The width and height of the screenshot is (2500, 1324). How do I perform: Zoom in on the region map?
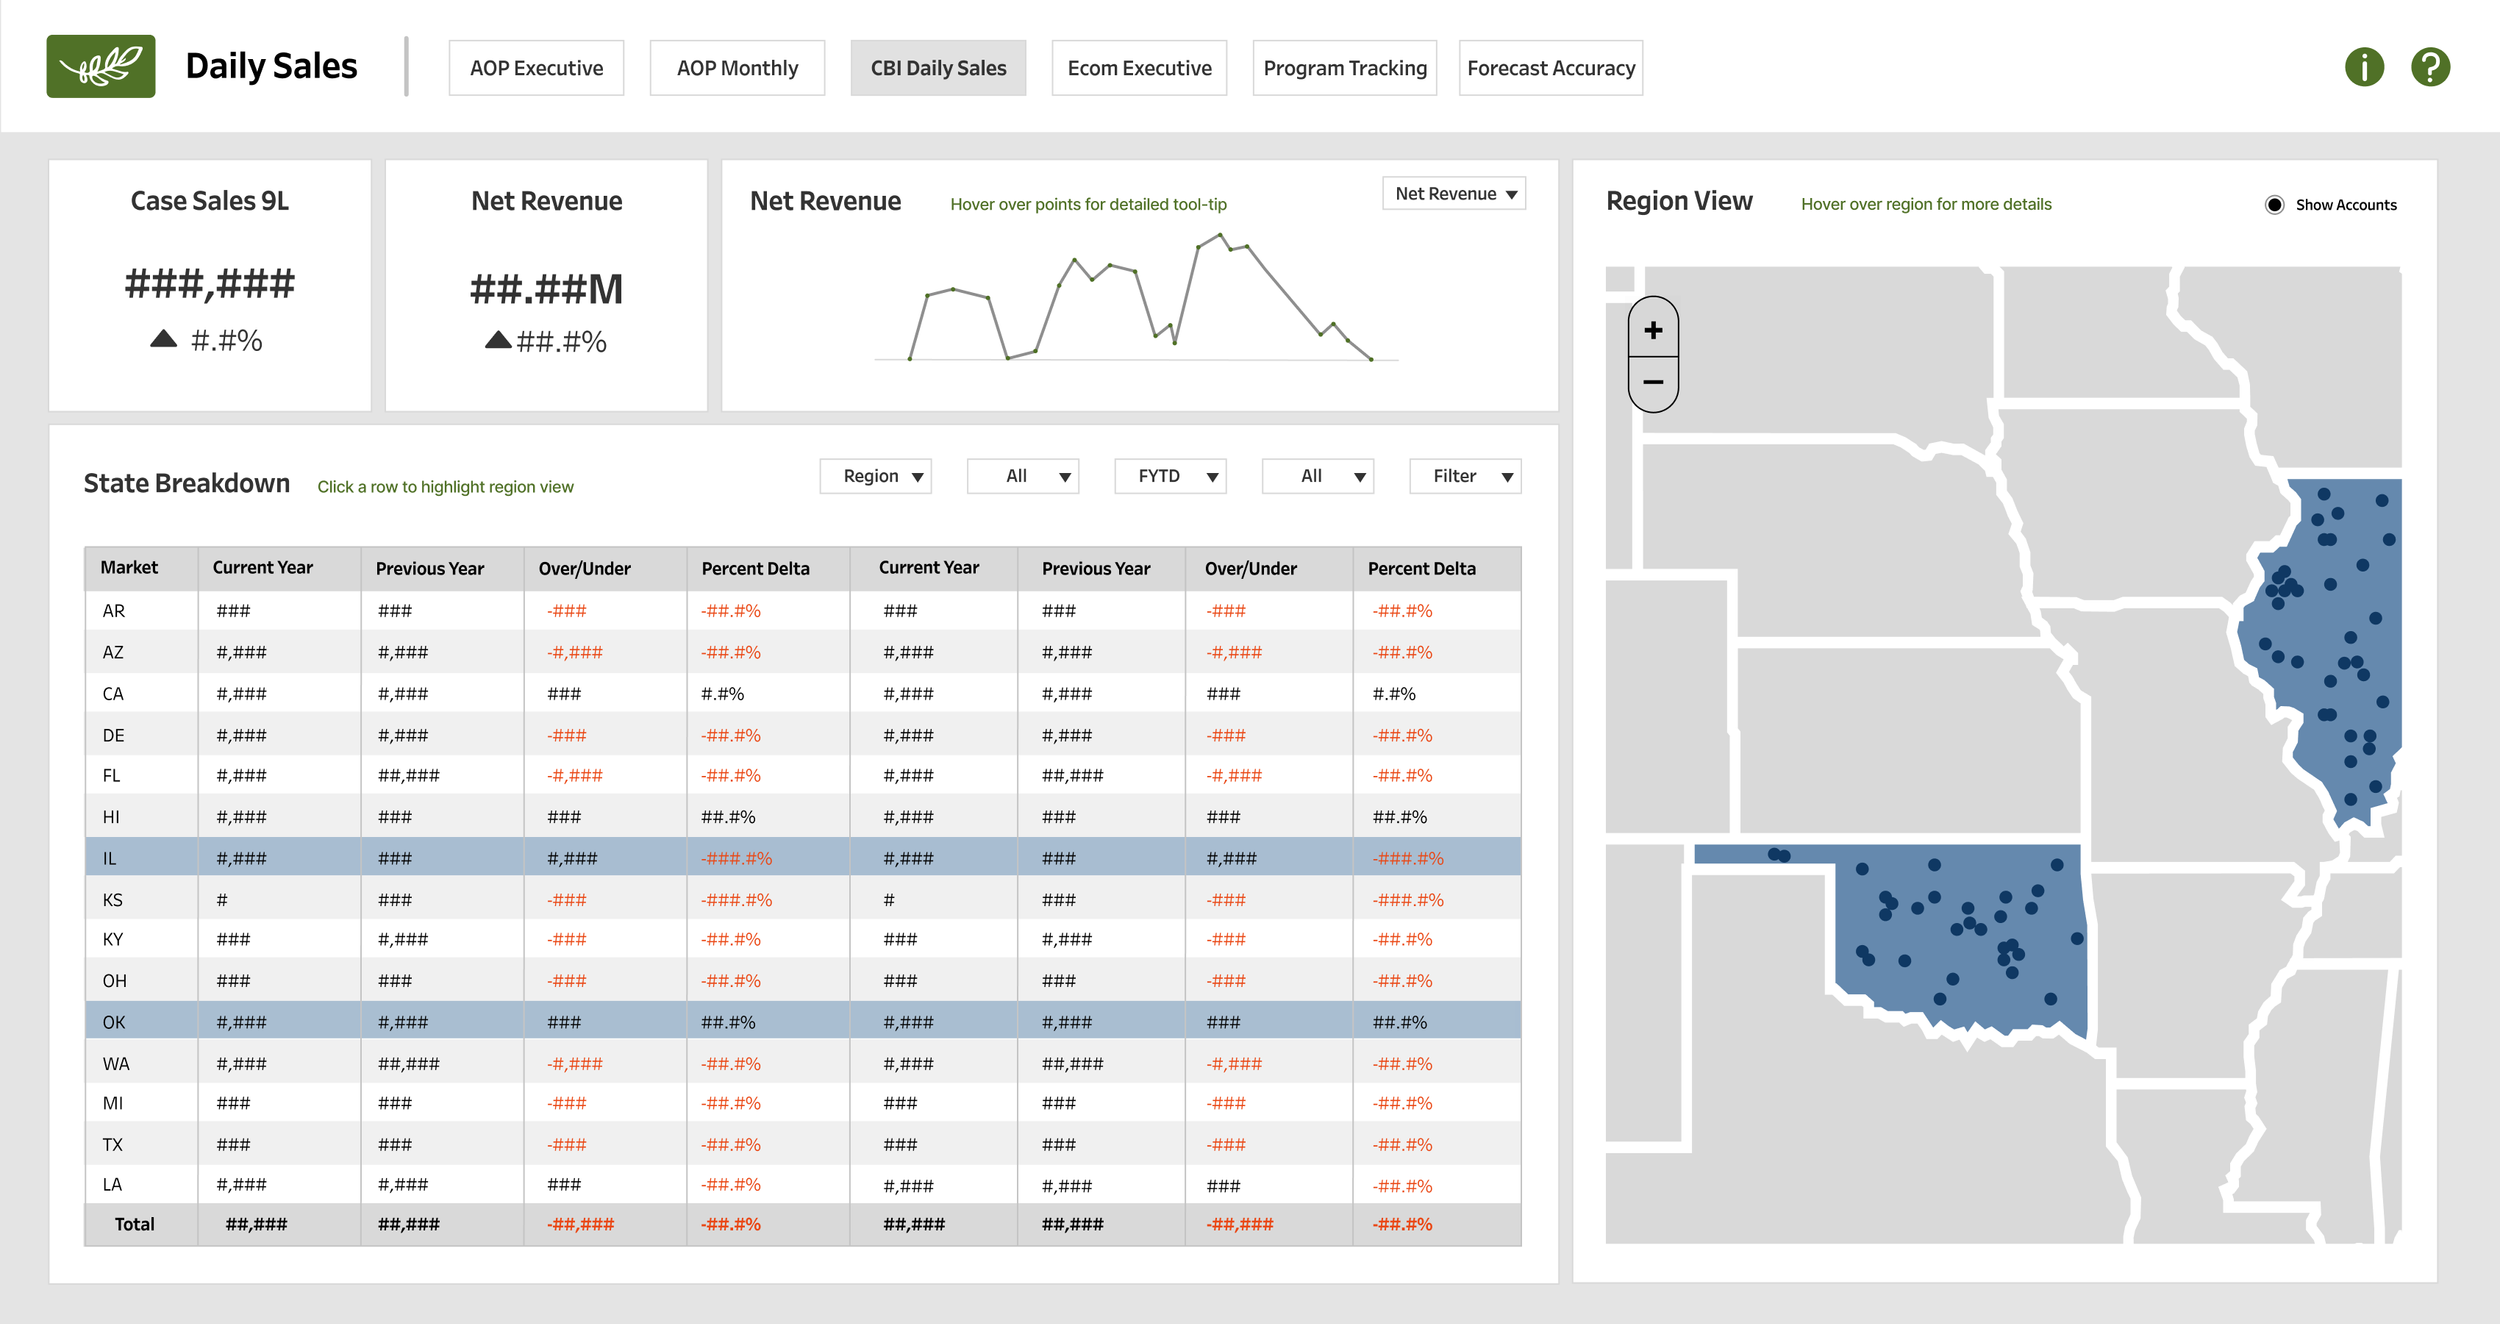(x=1653, y=330)
